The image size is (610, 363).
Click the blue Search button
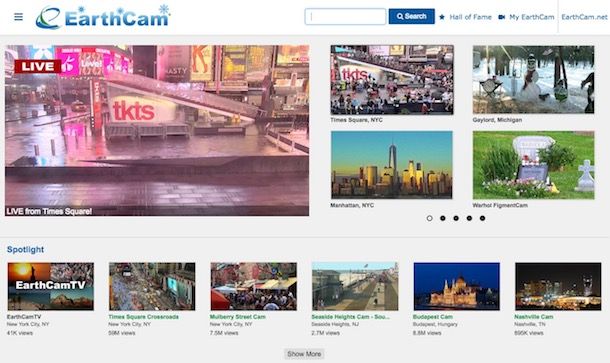point(411,16)
